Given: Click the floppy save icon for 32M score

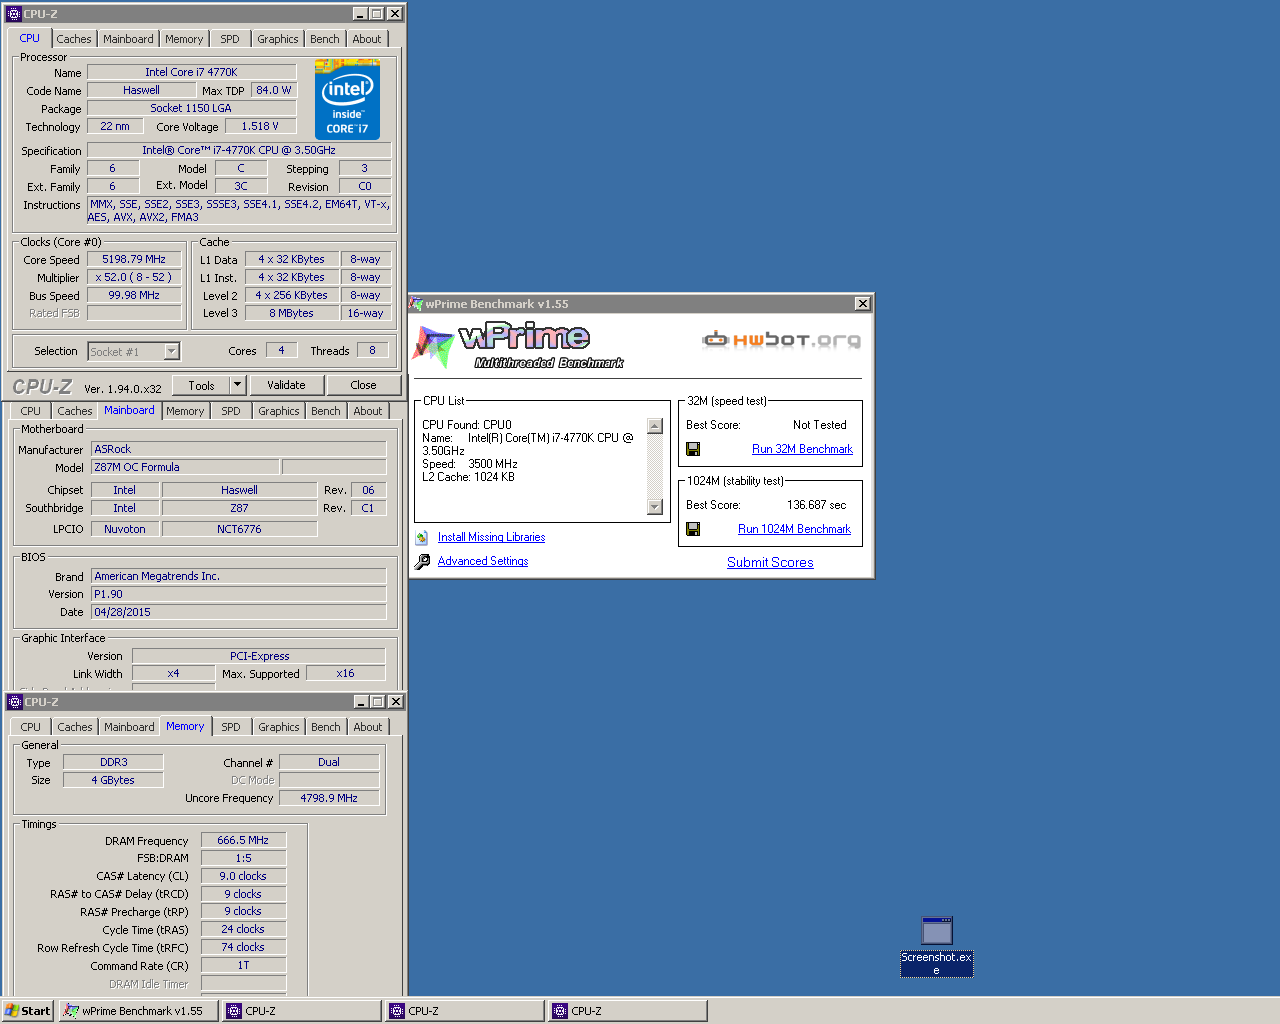Looking at the screenshot, I should (693, 449).
